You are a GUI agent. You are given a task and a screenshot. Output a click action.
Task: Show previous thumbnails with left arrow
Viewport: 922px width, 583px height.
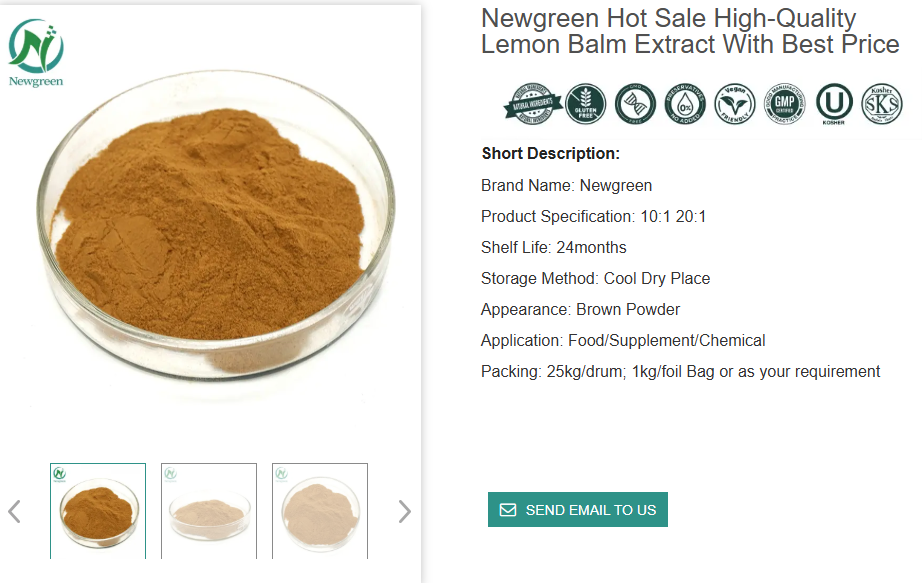(x=15, y=511)
